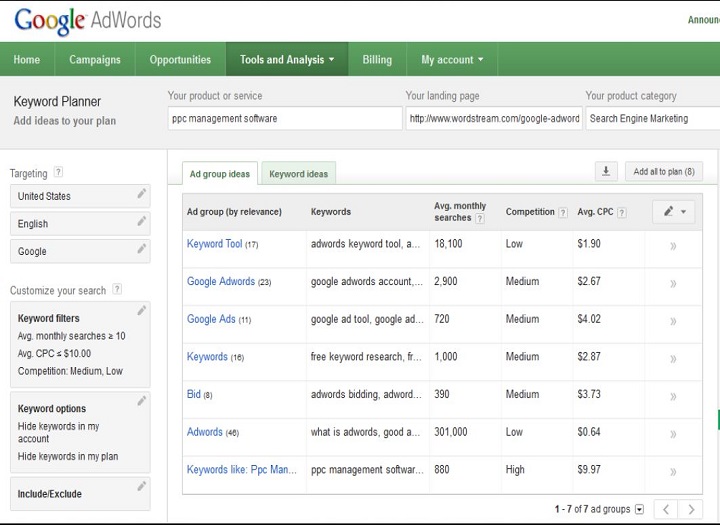Download ad group ideas icon button

pyautogui.click(x=606, y=171)
